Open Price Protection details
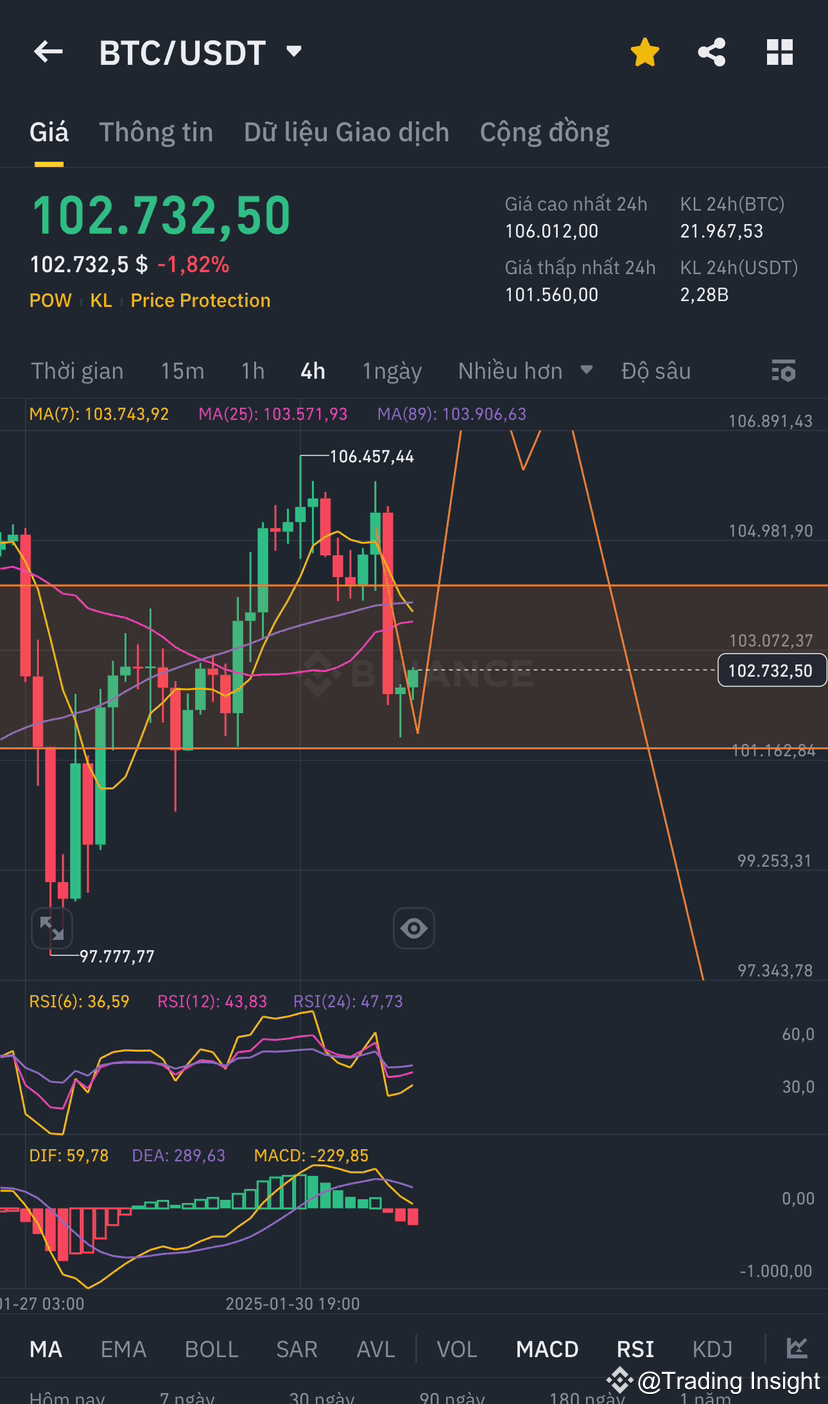 coord(200,300)
